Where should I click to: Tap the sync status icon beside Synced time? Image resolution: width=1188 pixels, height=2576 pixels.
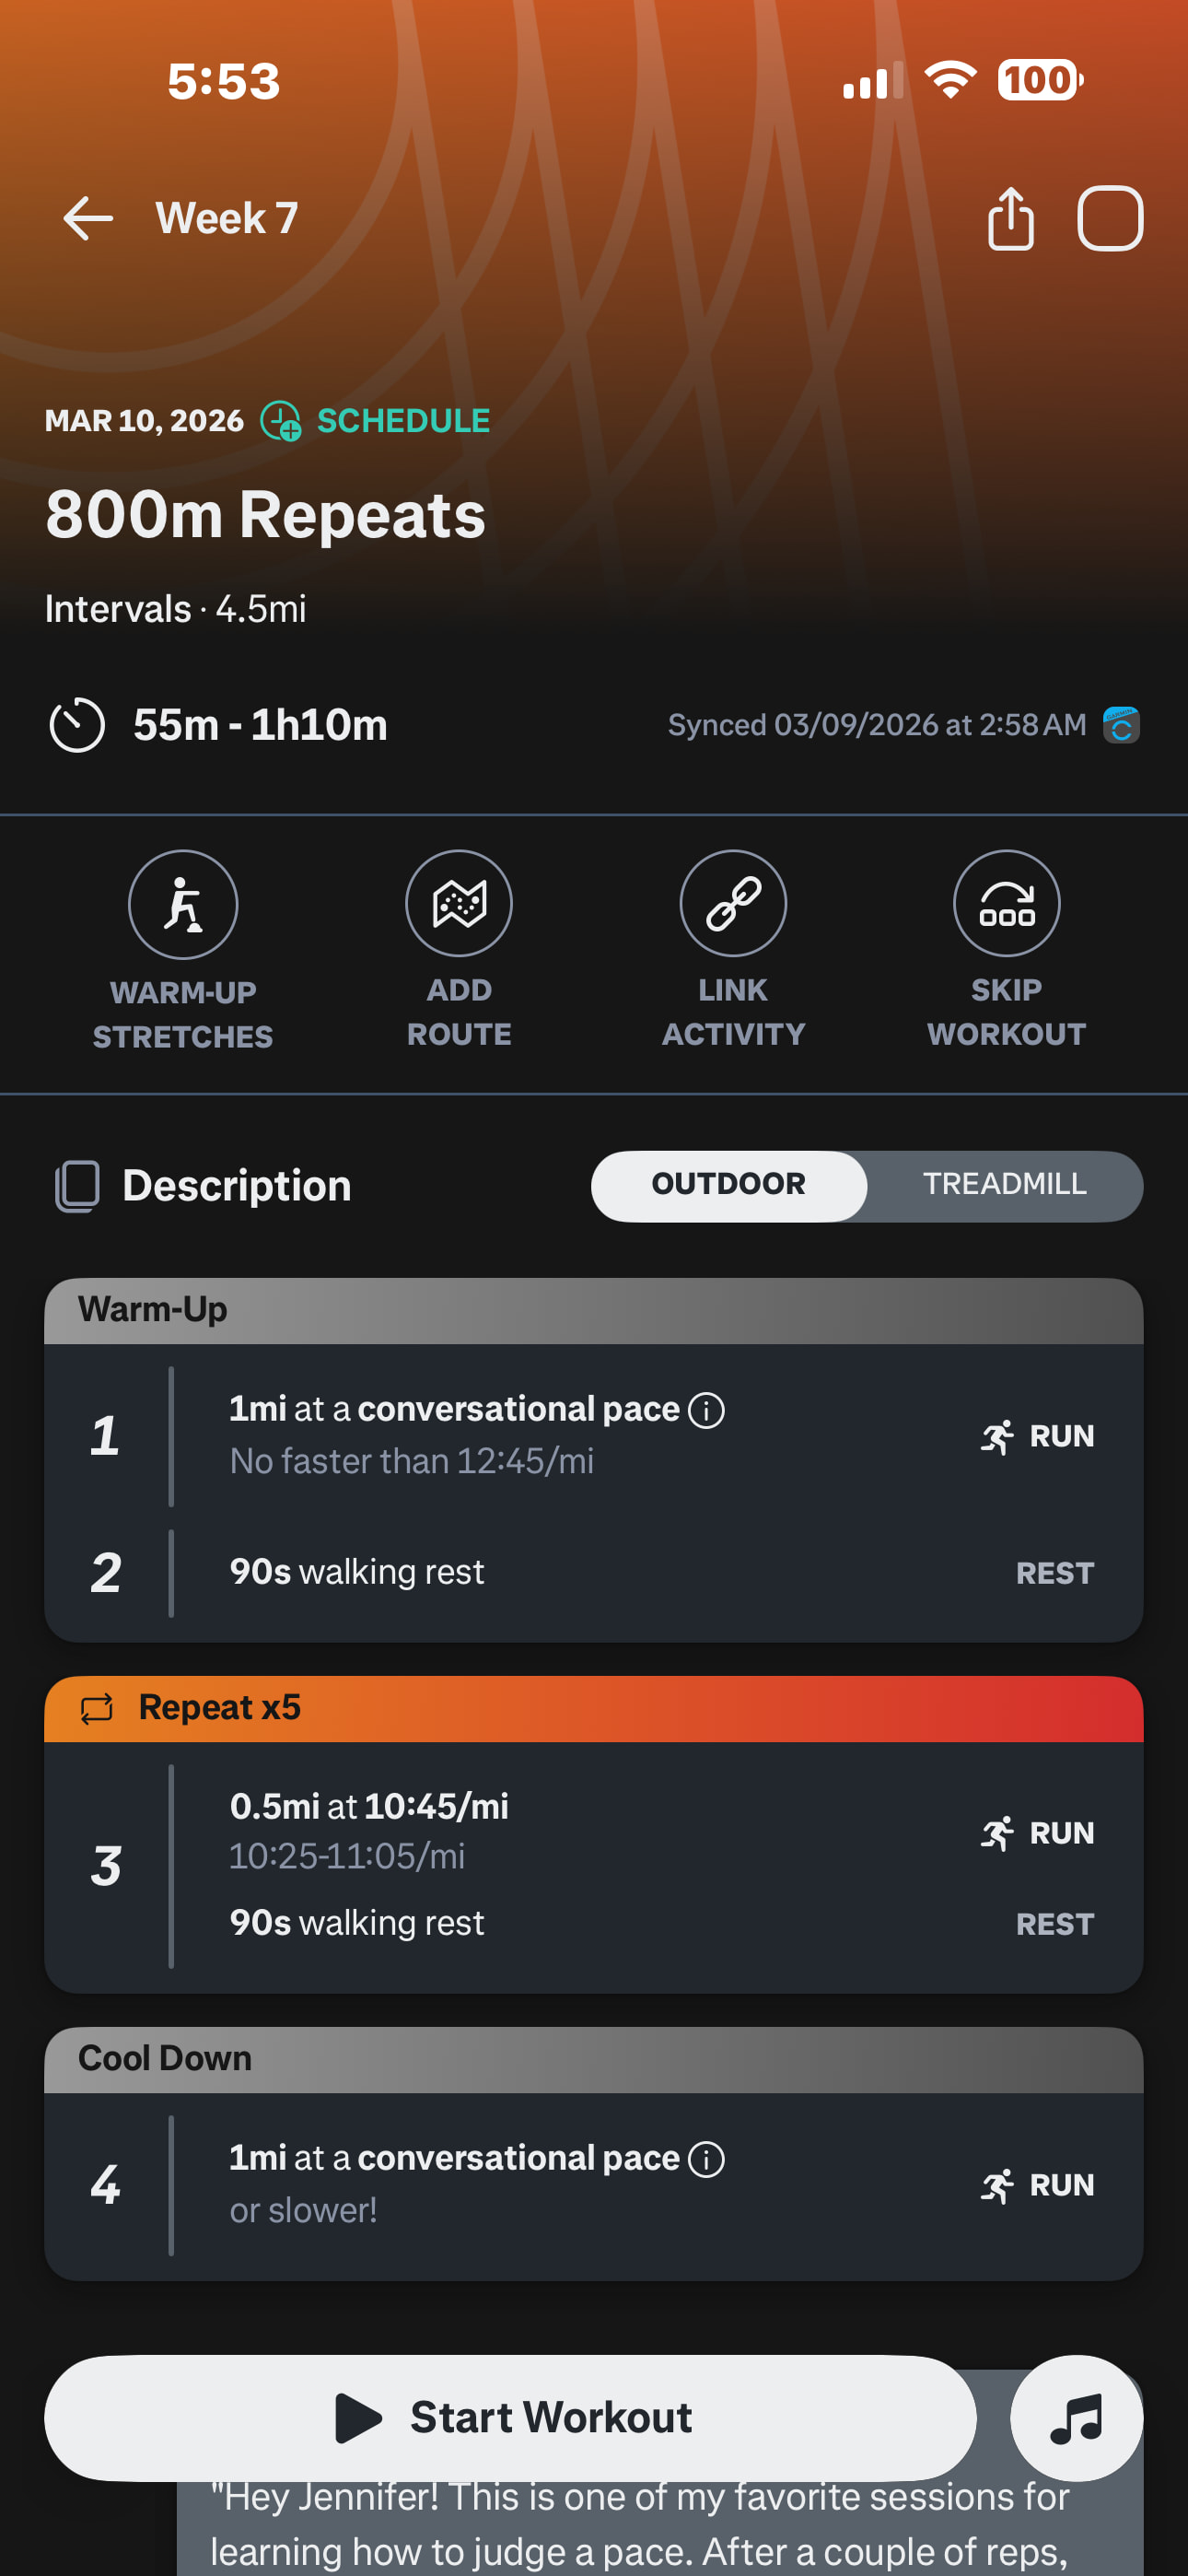[1121, 725]
